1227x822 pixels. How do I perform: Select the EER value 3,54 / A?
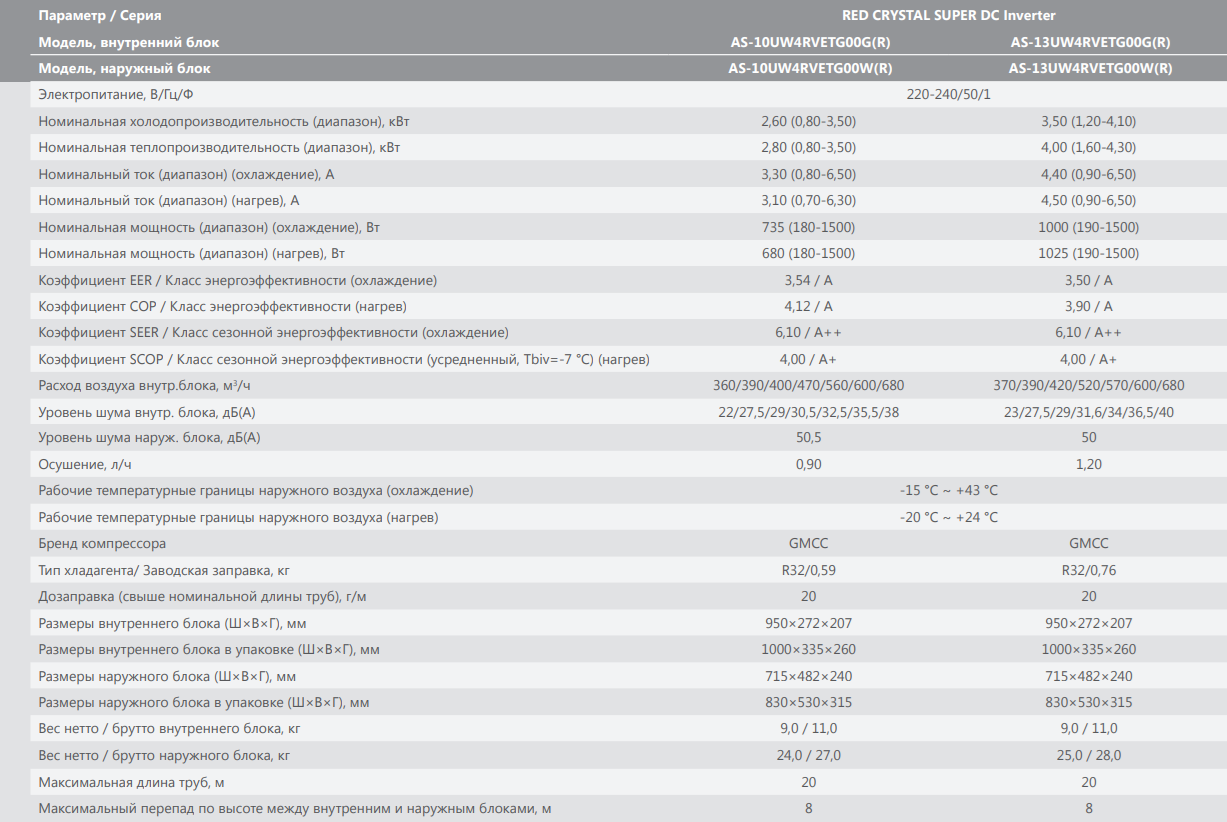(809, 280)
